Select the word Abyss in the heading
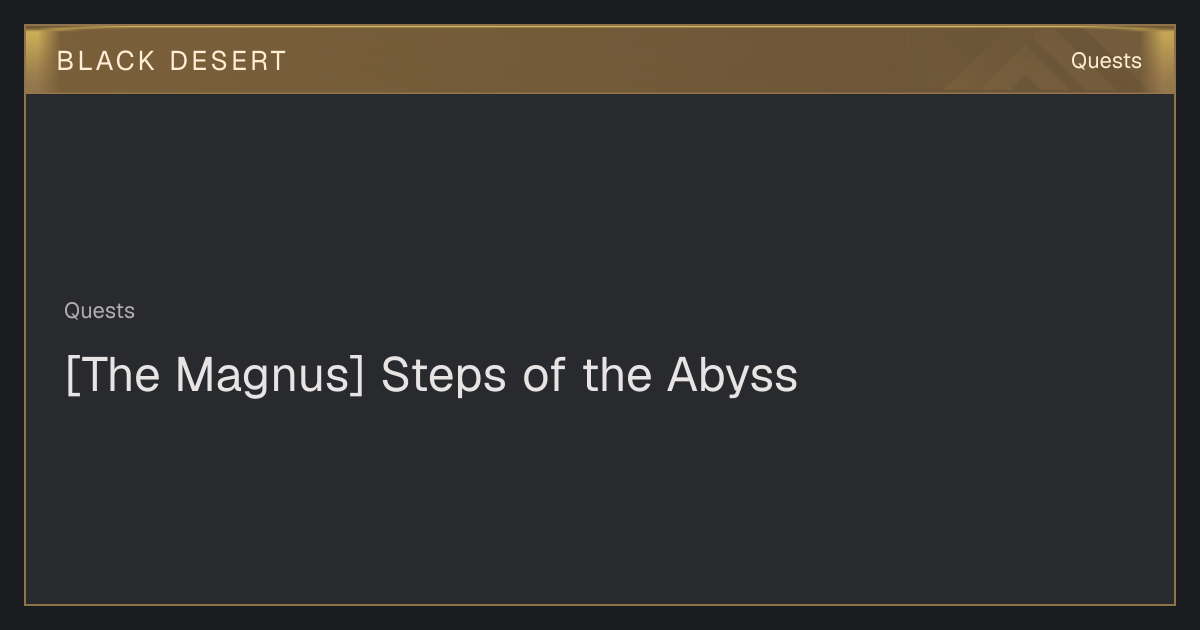The image size is (1200, 630). [733, 376]
